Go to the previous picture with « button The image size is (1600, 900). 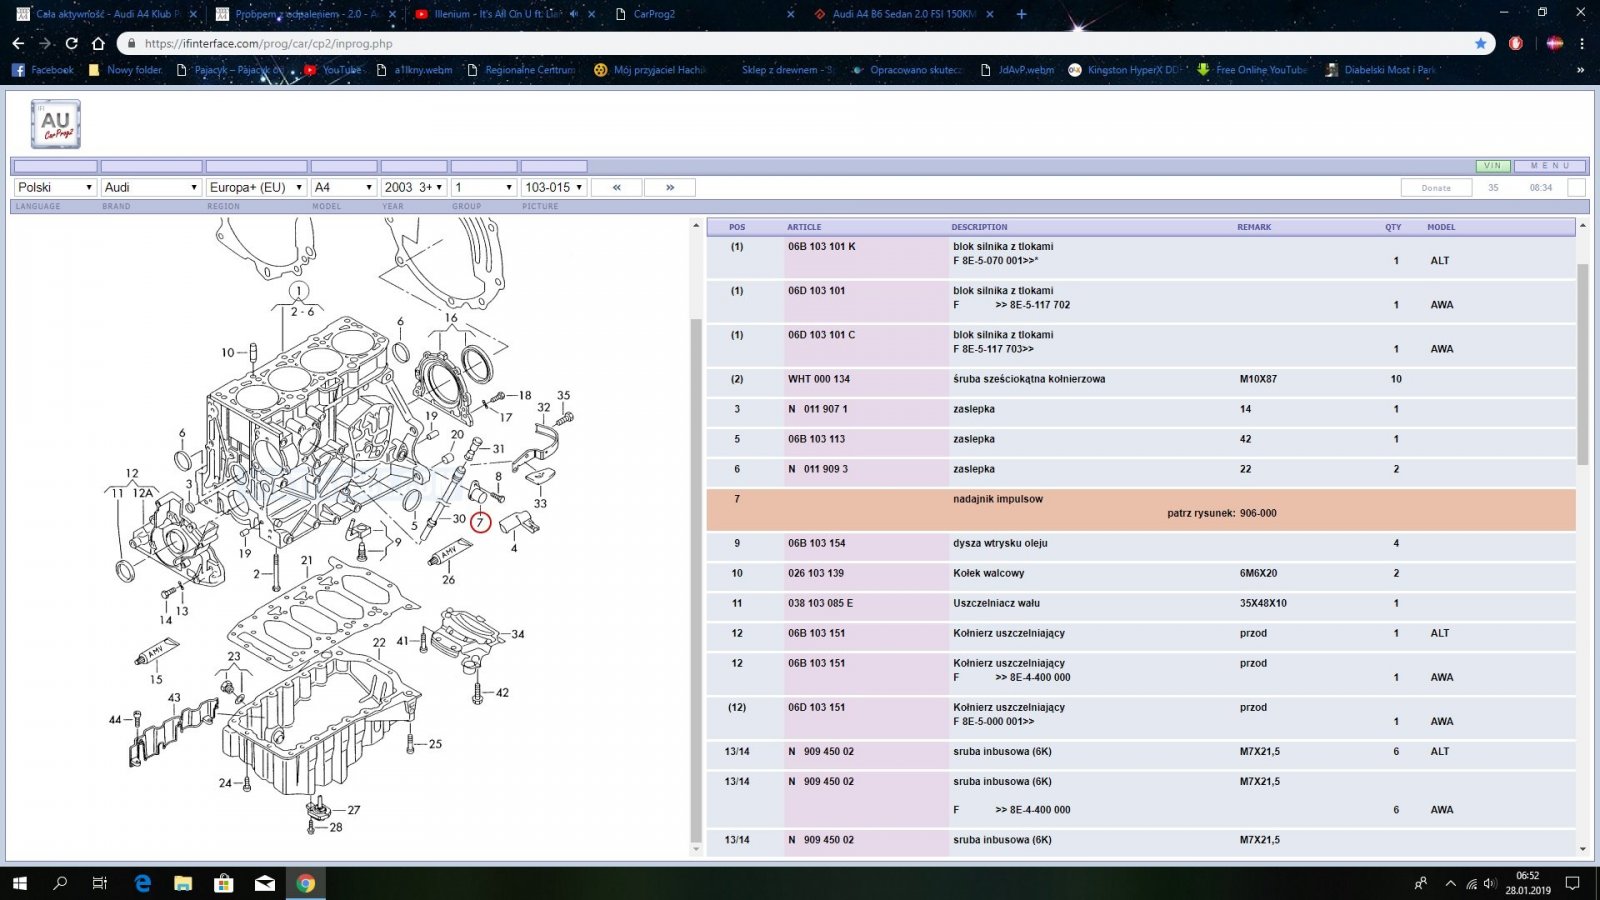617,187
